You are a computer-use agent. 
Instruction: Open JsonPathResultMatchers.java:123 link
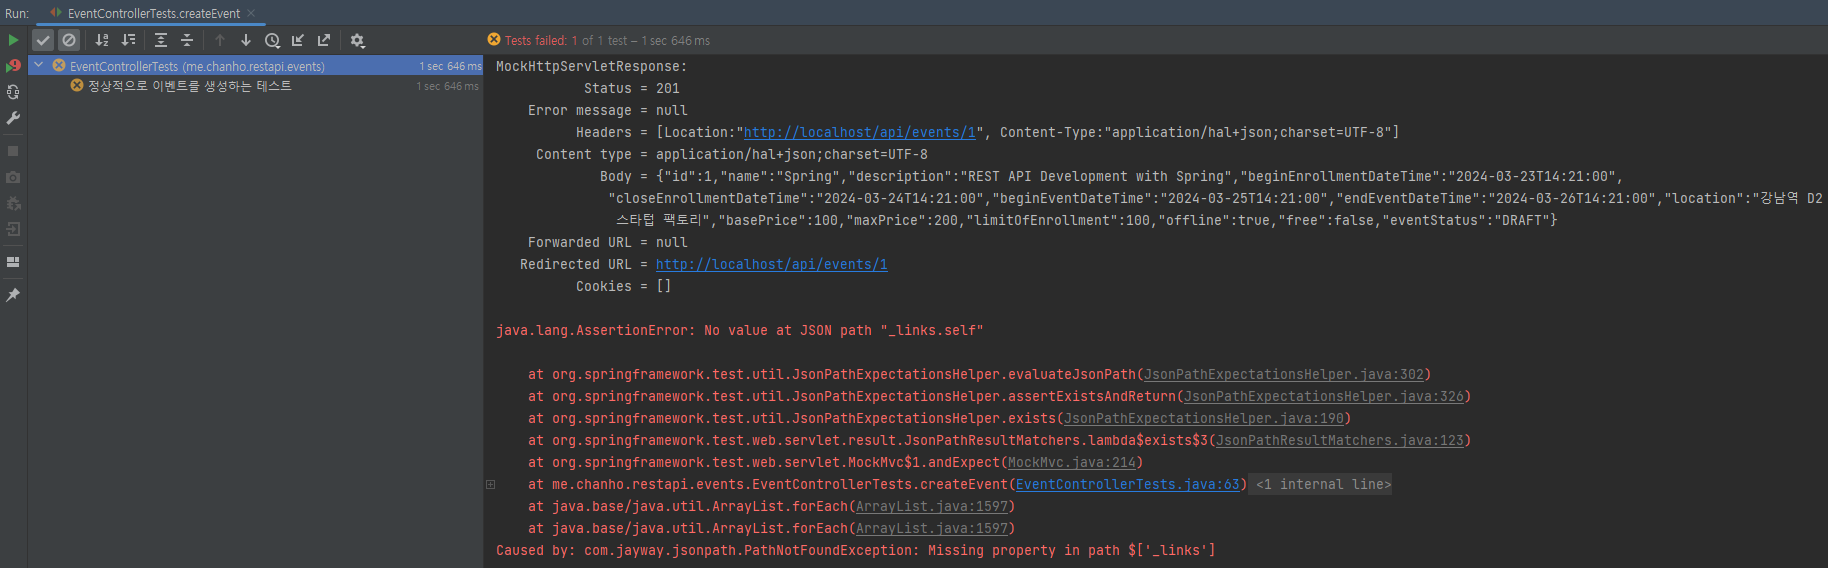point(1339,440)
